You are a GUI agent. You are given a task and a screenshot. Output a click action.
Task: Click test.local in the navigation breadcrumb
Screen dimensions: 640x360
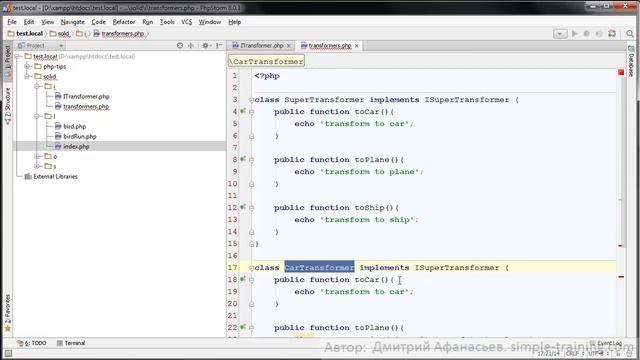tap(25, 33)
